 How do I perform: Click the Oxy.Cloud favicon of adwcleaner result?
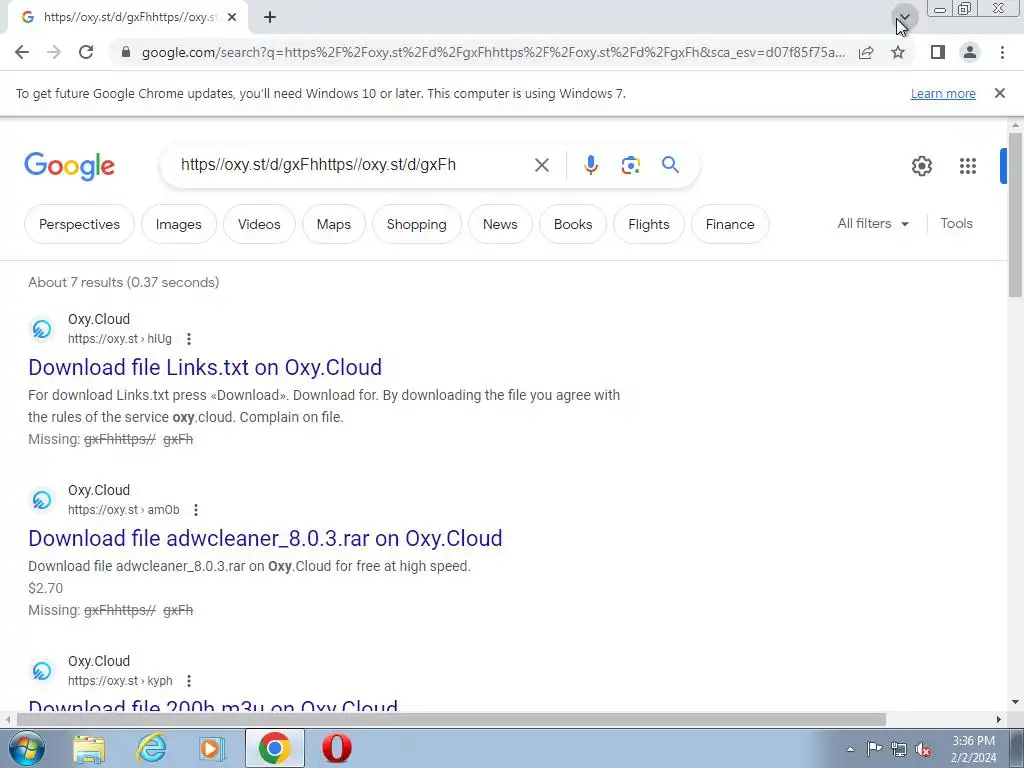tap(42, 500)
